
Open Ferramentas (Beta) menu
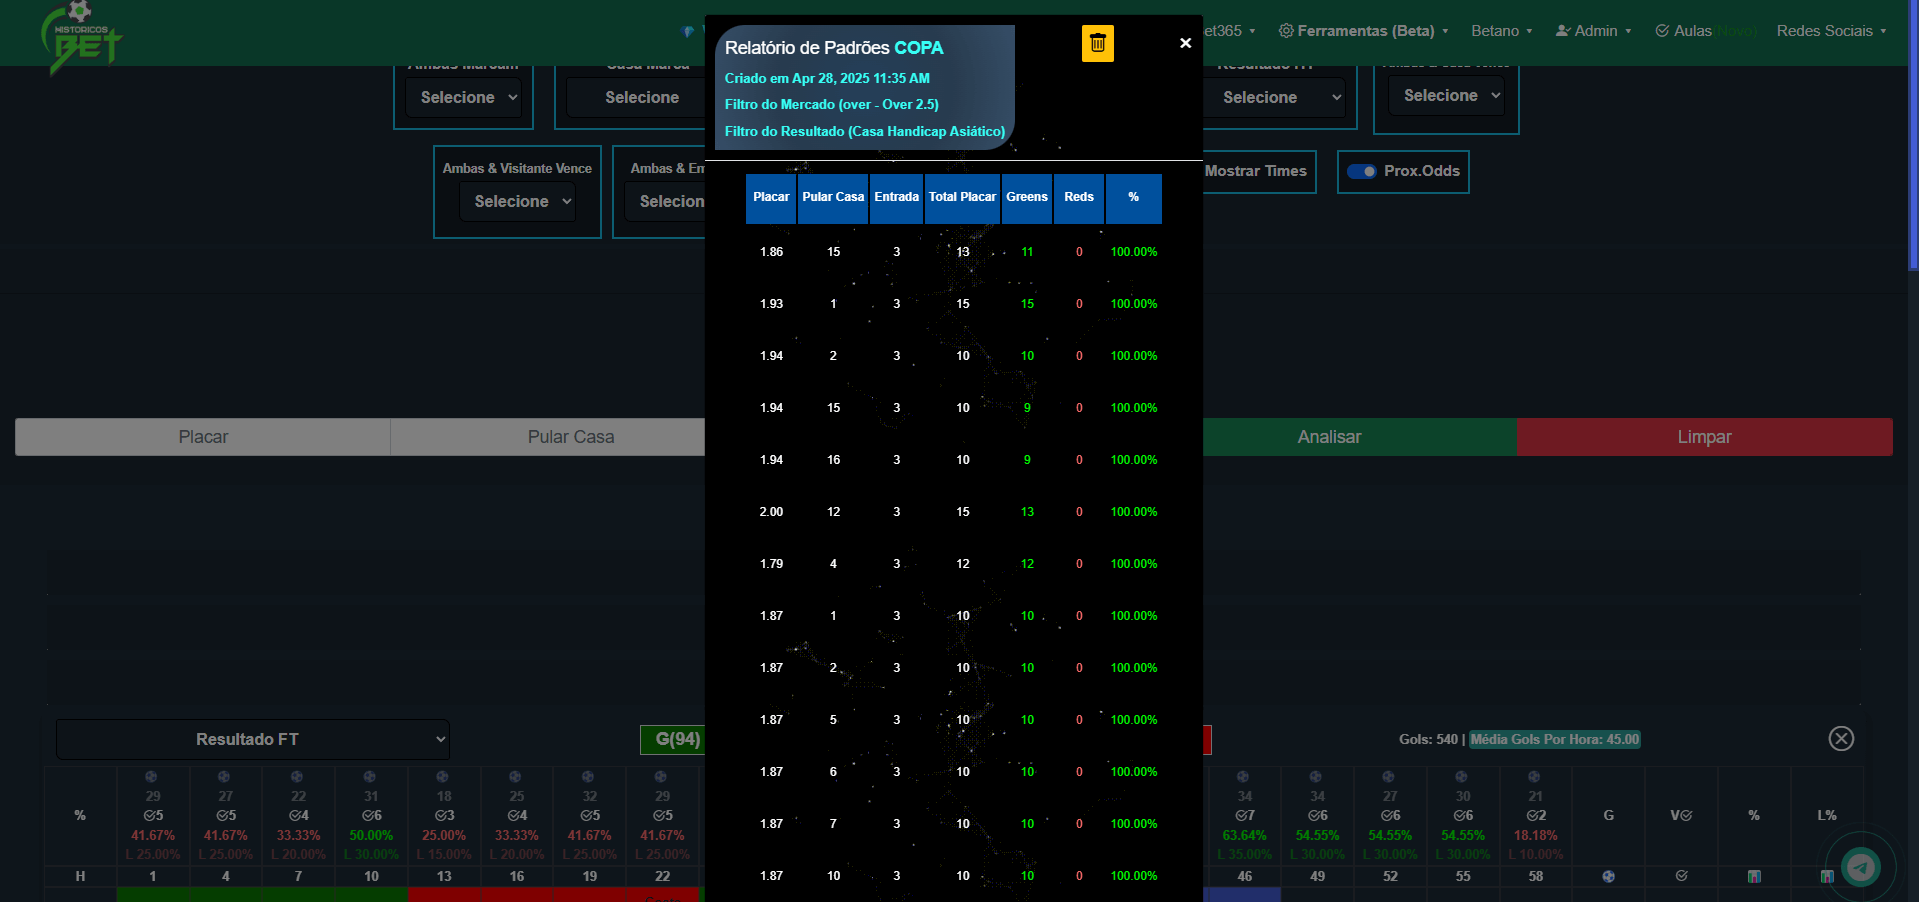1363,31
